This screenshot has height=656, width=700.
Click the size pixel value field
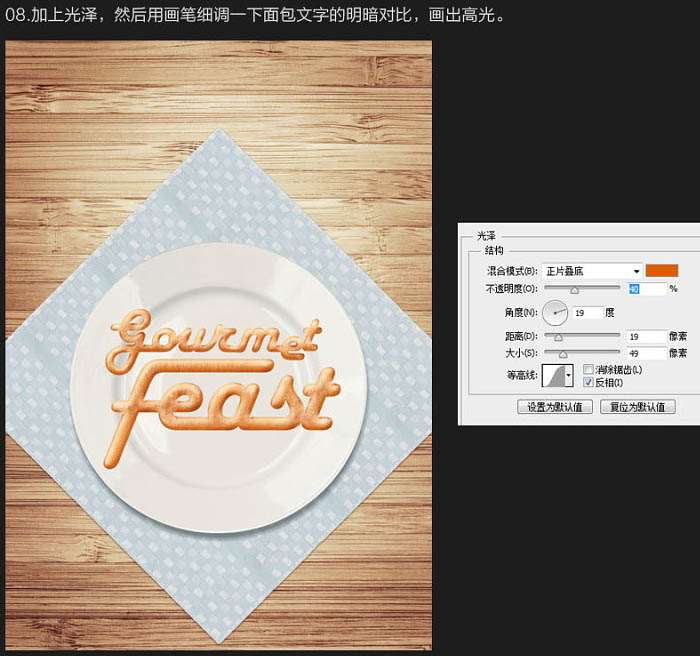646,354
